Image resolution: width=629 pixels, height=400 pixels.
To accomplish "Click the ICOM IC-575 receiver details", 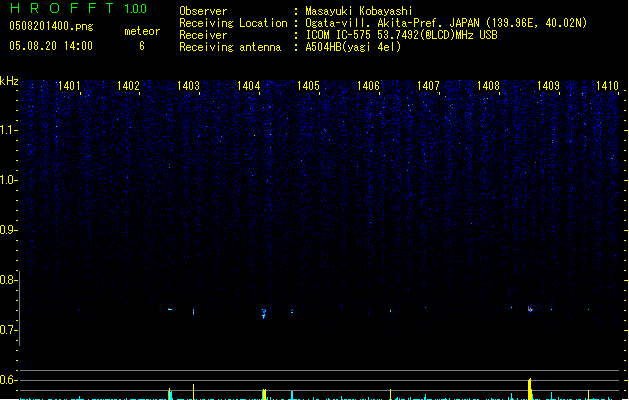I will [402, 35].
